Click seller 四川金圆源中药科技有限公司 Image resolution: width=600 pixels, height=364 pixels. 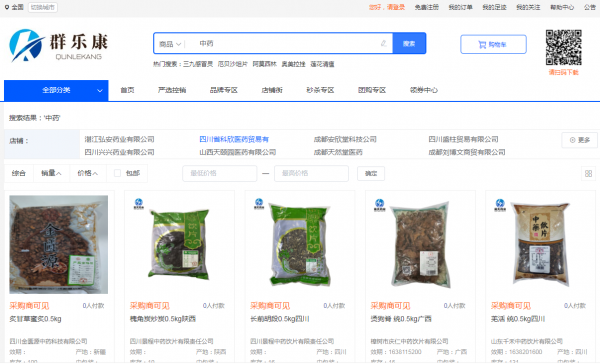tap(48, 341)
